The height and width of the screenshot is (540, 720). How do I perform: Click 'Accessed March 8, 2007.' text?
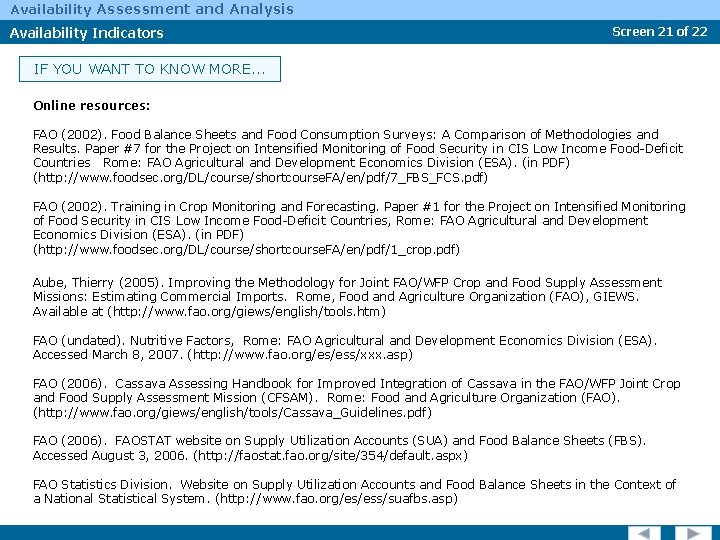107,354
